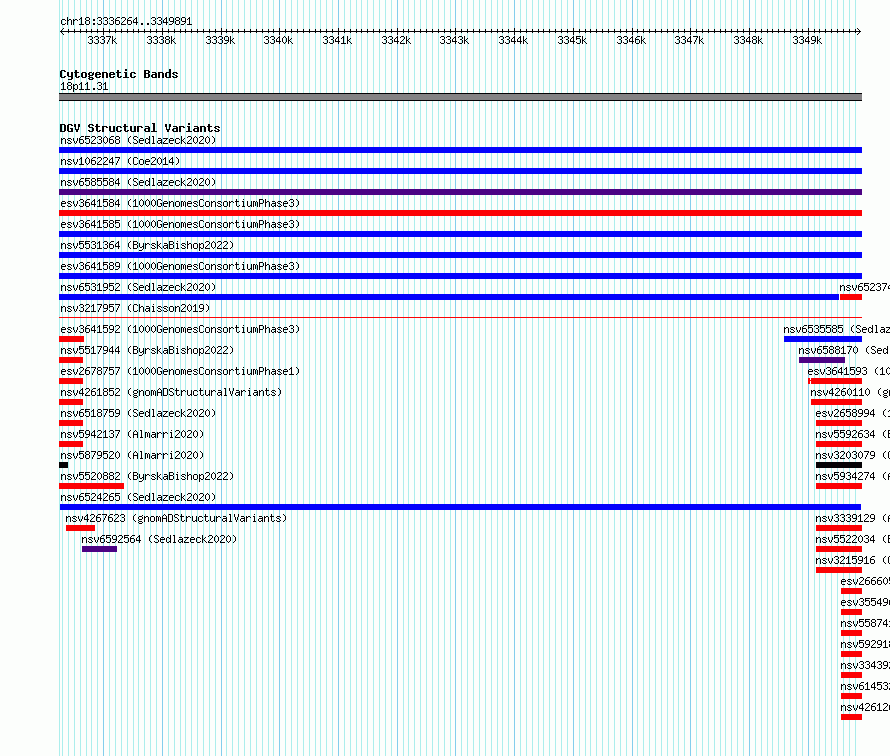This screenshot has height=756, width=890.
Task: Select the purple bar of nsv6585584
Action: [460, 192]
